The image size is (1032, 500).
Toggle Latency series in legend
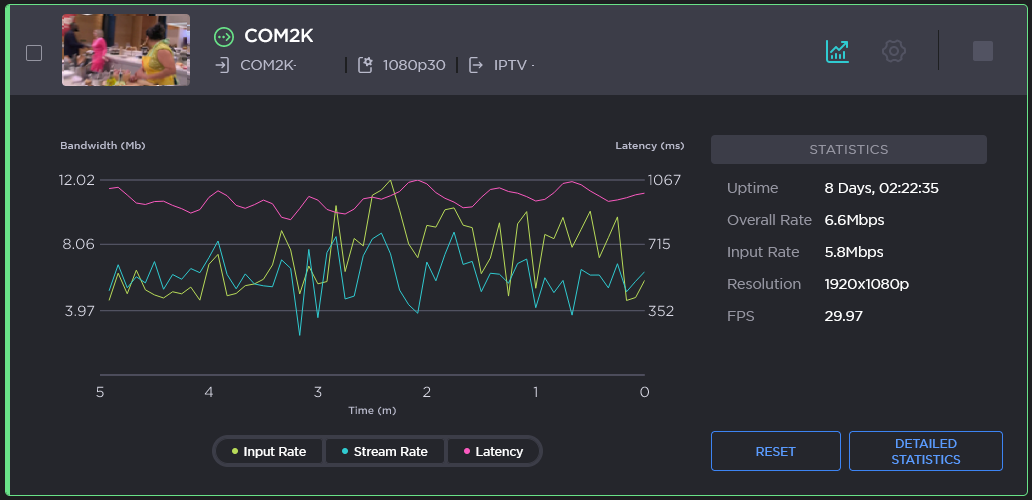click(x=493, y=451)
